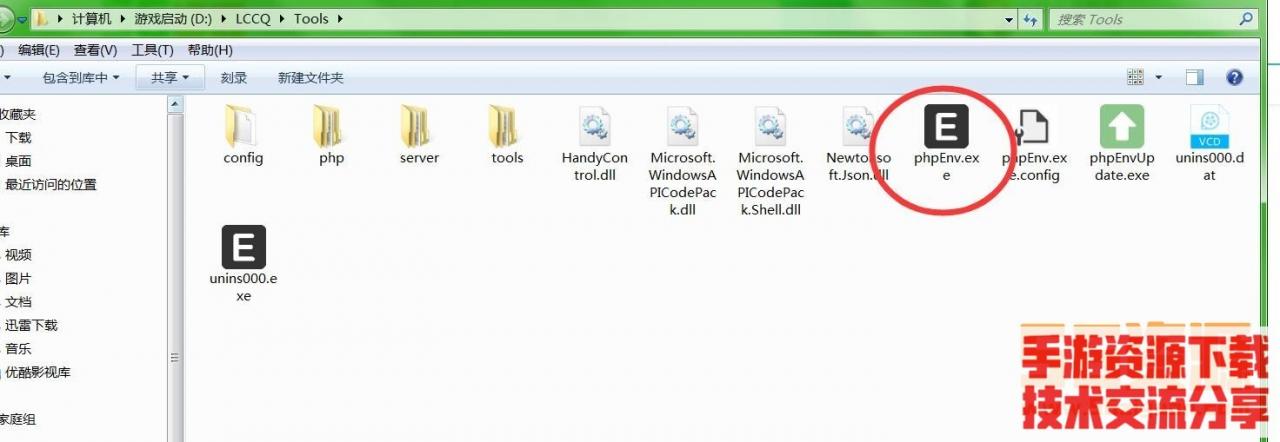Click the 搜索 Tools search field

pyautogui.click(x=1150, y=19)
